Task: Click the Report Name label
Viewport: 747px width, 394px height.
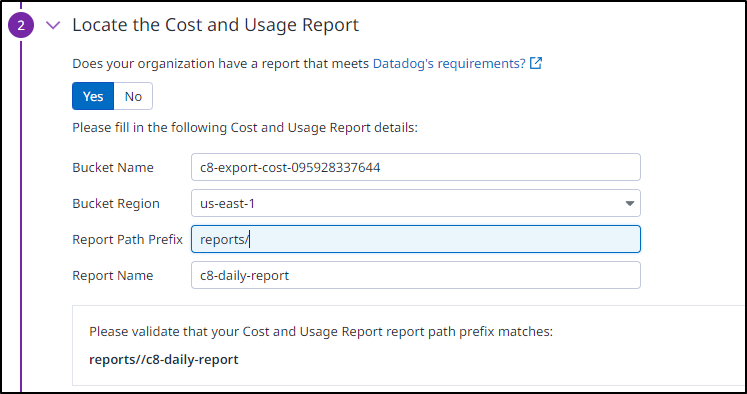Action: point(112,275)
